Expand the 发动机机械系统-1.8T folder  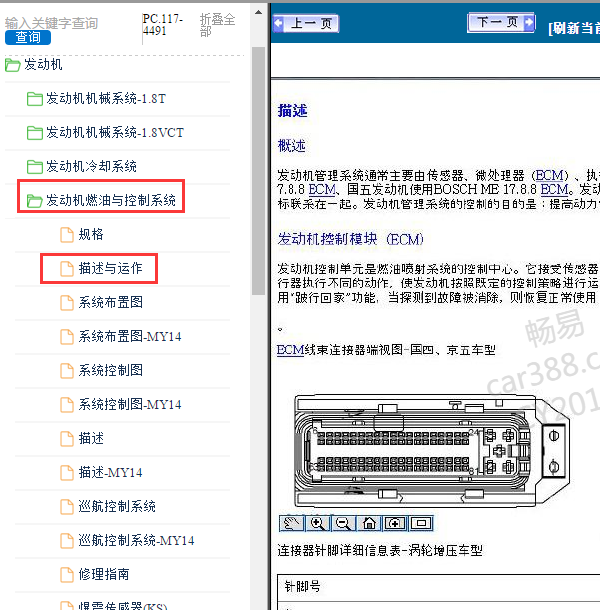pos(96,98)
